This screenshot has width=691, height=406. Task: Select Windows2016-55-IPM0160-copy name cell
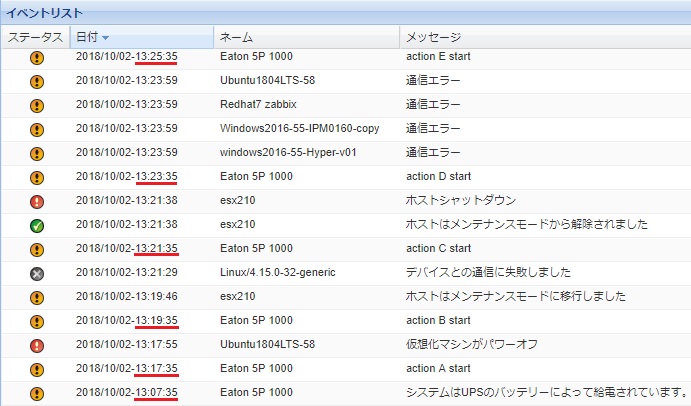click(x=293, y=128)
